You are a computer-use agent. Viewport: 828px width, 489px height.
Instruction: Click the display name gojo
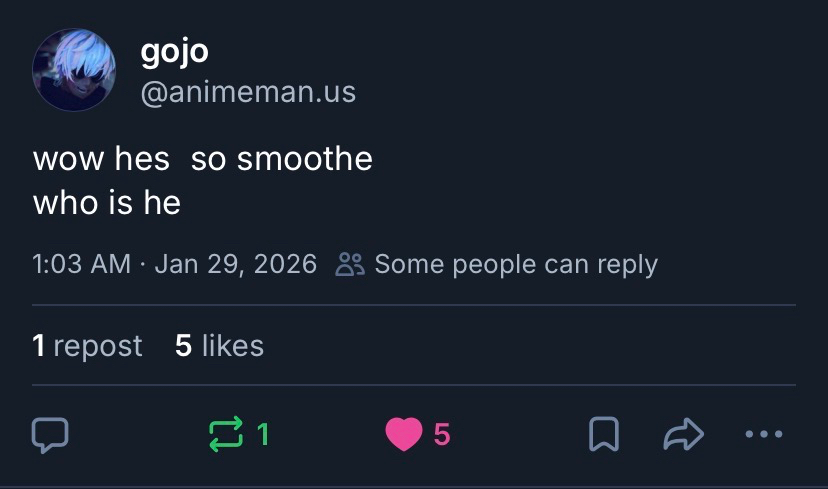[174, 51]
